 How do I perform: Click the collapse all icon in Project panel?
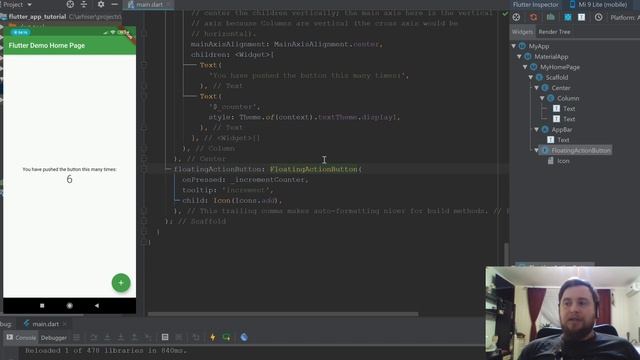[x=84, y=4]
